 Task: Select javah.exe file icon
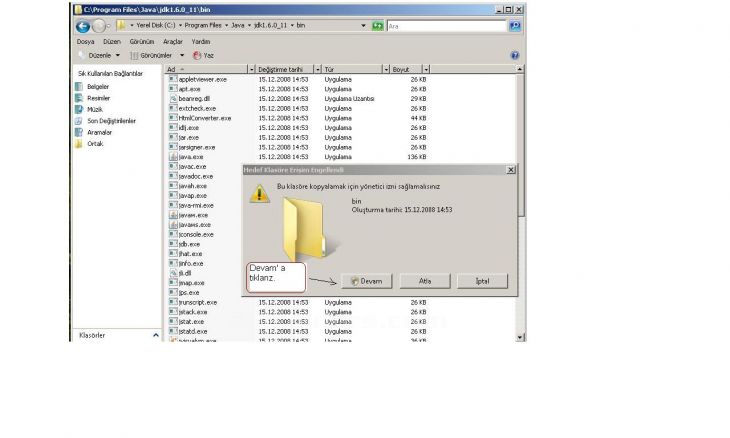click(x=173, y=186)
